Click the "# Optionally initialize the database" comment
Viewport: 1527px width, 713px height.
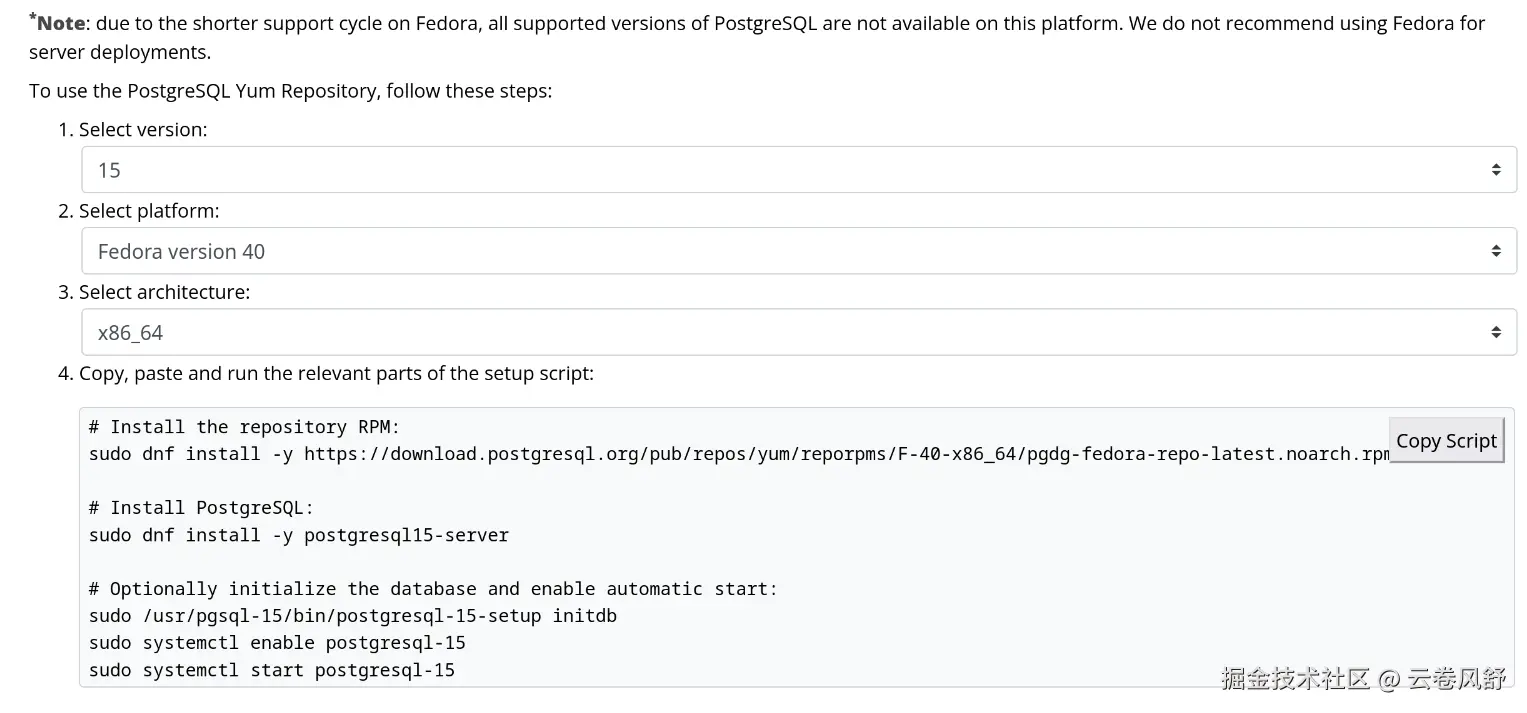433,589
